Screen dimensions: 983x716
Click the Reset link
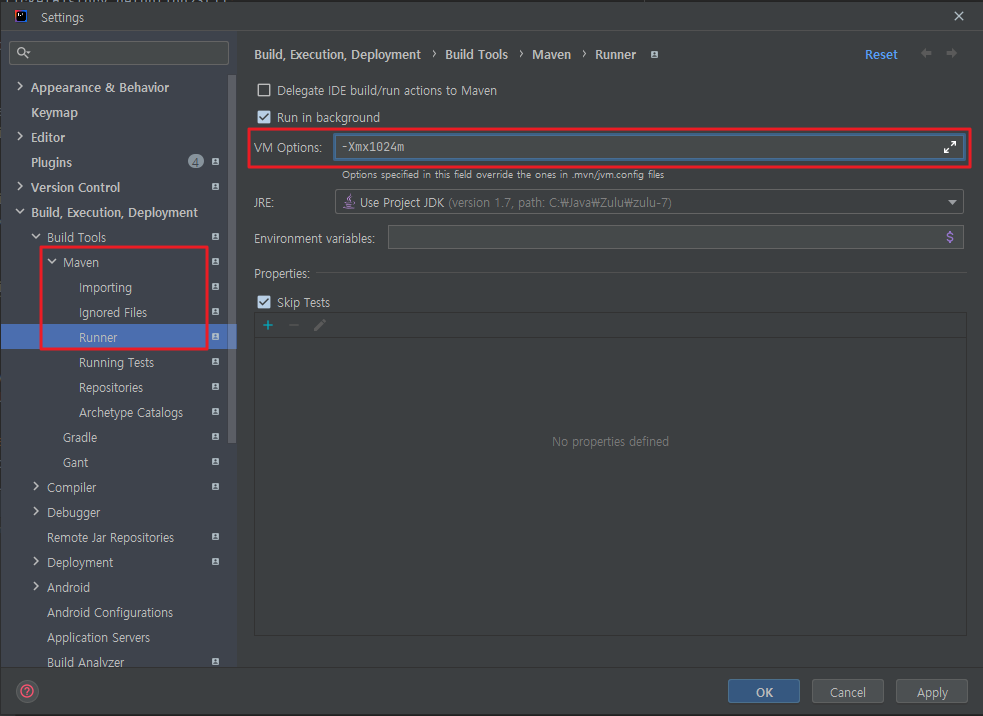tap(881, 55)
